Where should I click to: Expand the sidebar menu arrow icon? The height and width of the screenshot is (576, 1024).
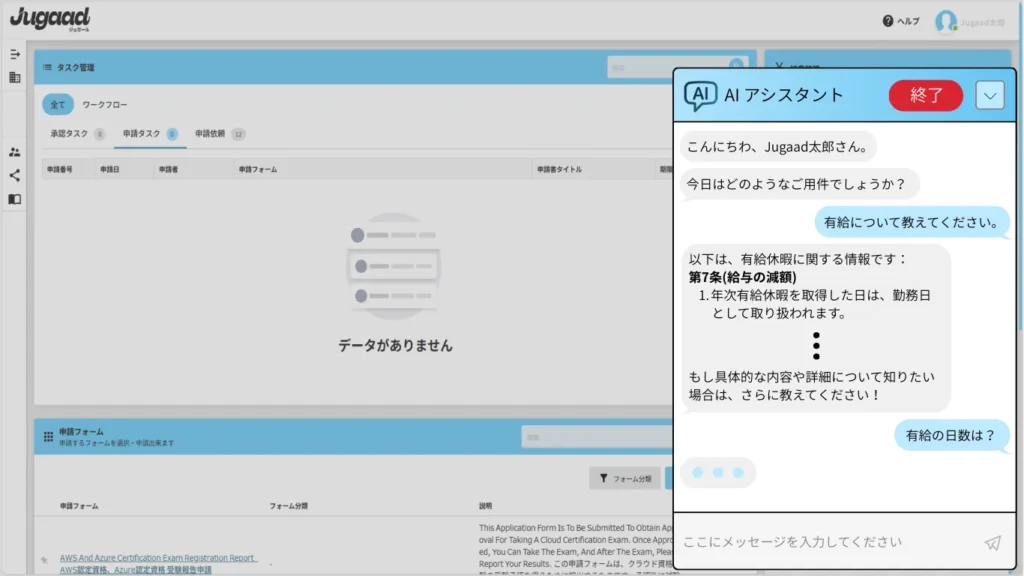point(15,54)
